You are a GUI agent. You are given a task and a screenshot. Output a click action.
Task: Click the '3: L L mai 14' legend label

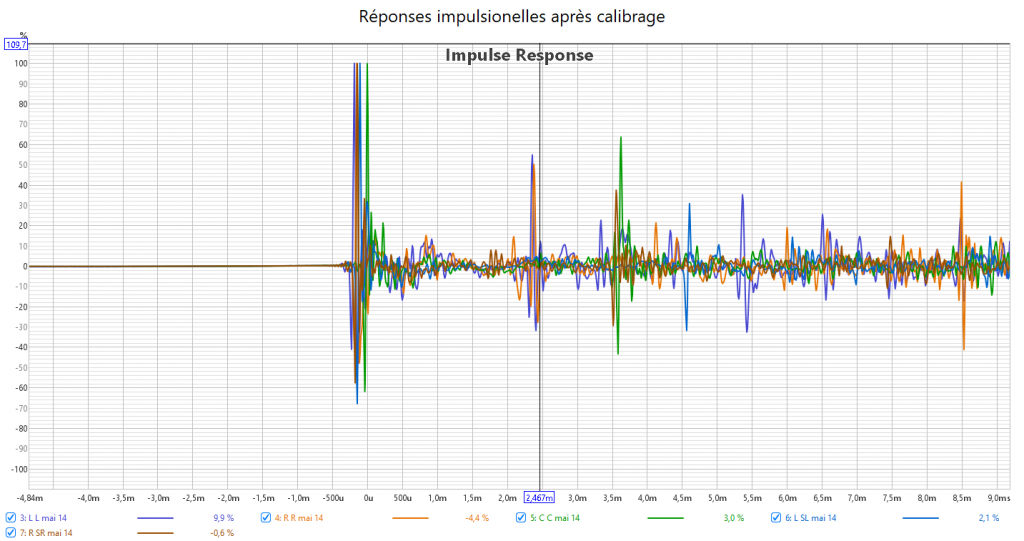click(43, 518)
